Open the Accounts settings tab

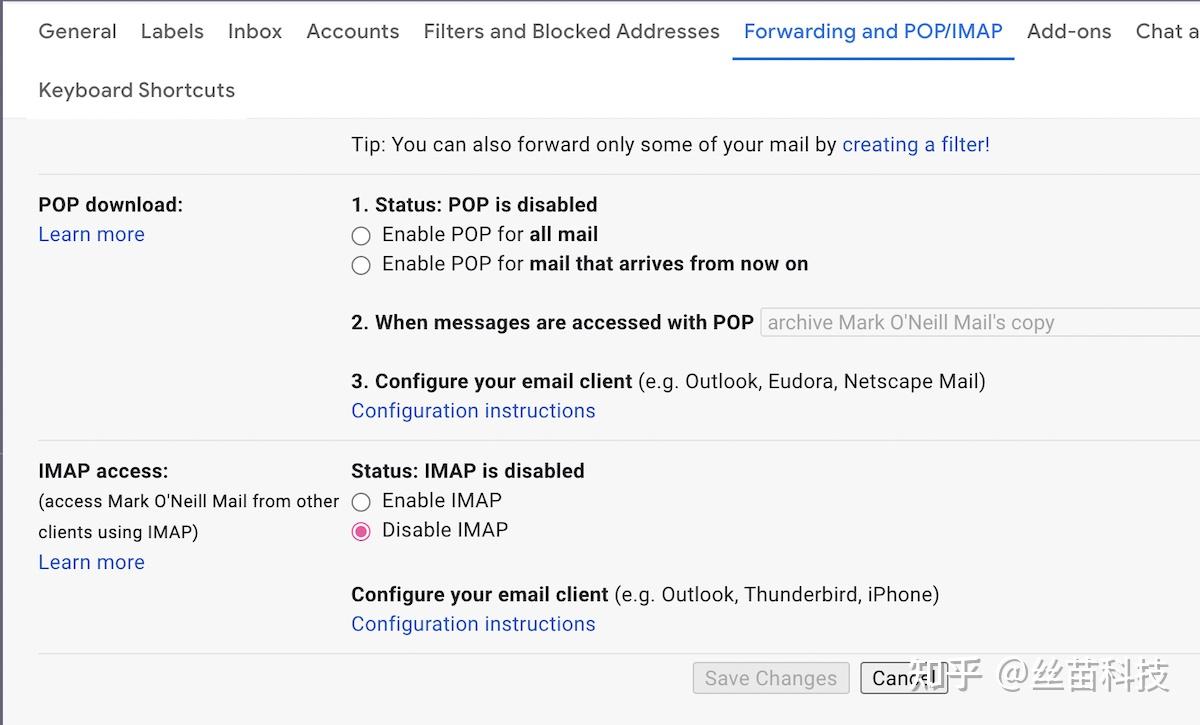point(352,31)
